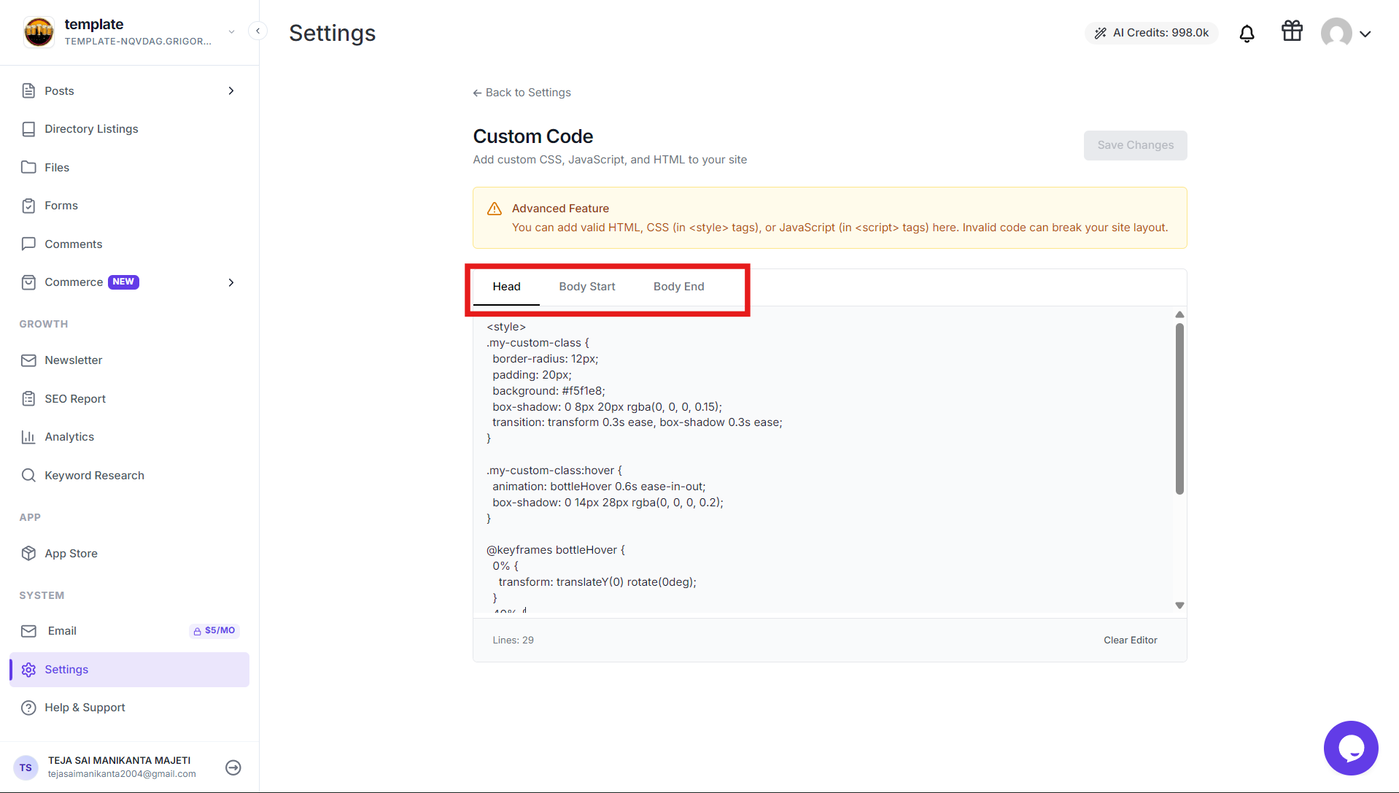Collapse the sidebar with arrow icon
Viewport: 1399px width, 793px height.
coord(258,31)
